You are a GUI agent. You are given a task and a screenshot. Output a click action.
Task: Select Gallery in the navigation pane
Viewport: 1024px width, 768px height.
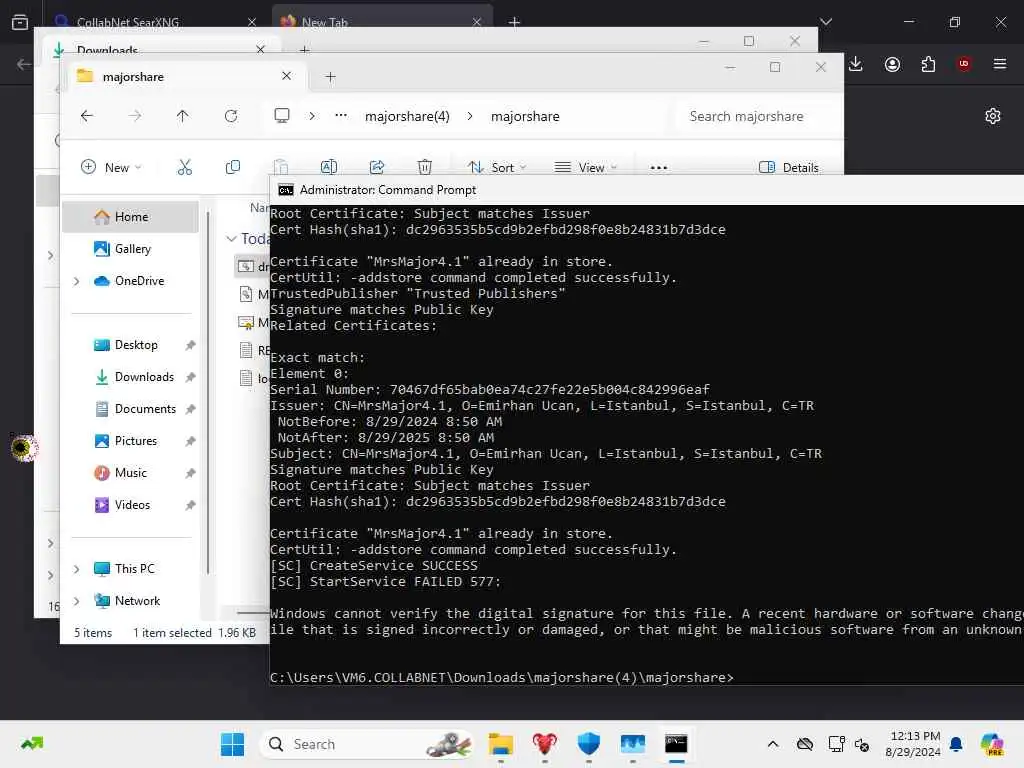pos(133,249)
